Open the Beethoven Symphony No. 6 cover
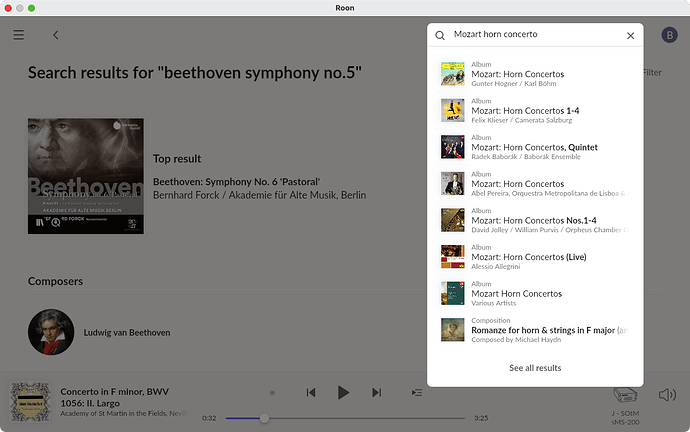This screenshot has height=432, width=690. (x=85, y=176)
